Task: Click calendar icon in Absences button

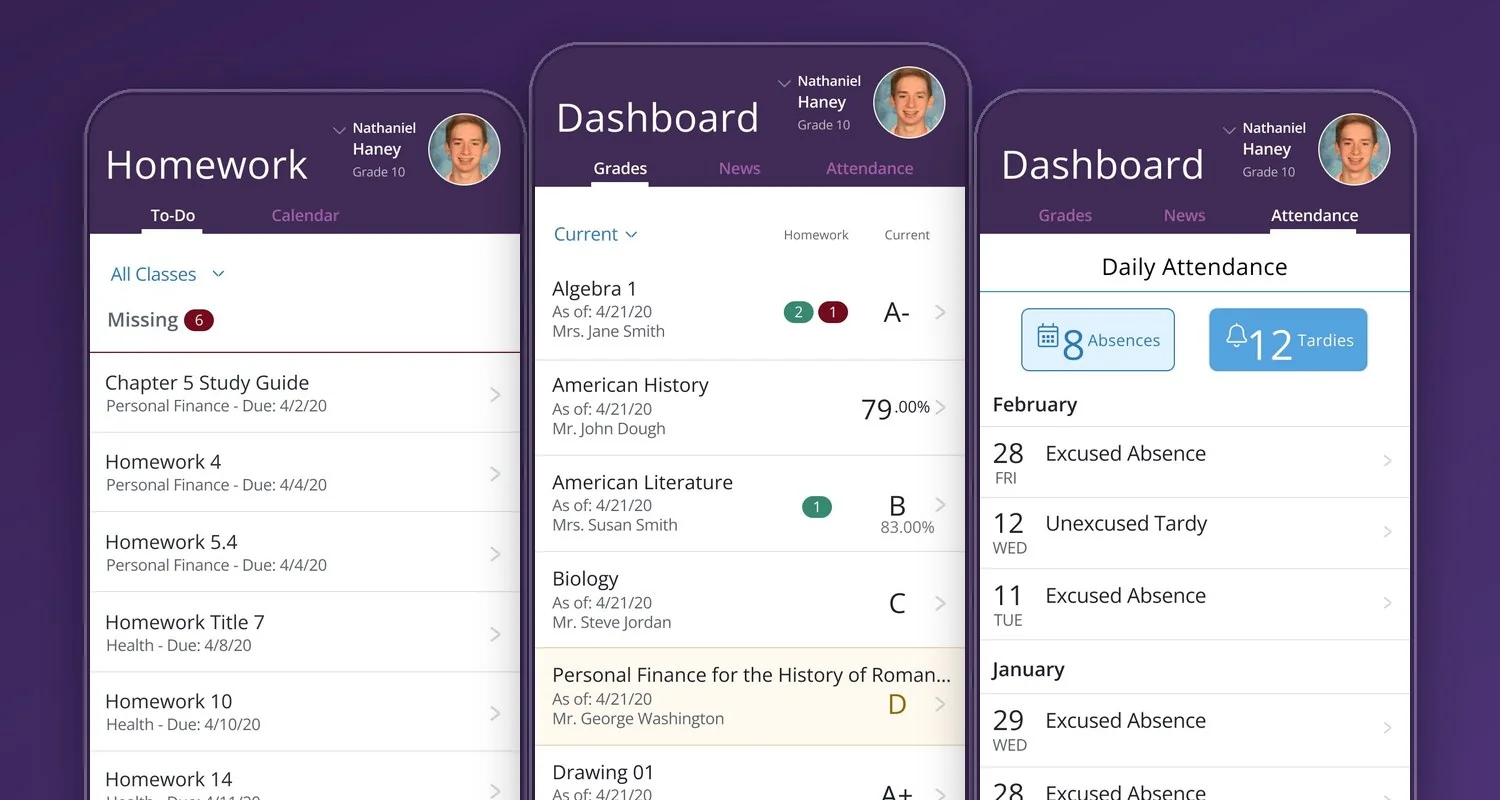Action: [1048, 335]
